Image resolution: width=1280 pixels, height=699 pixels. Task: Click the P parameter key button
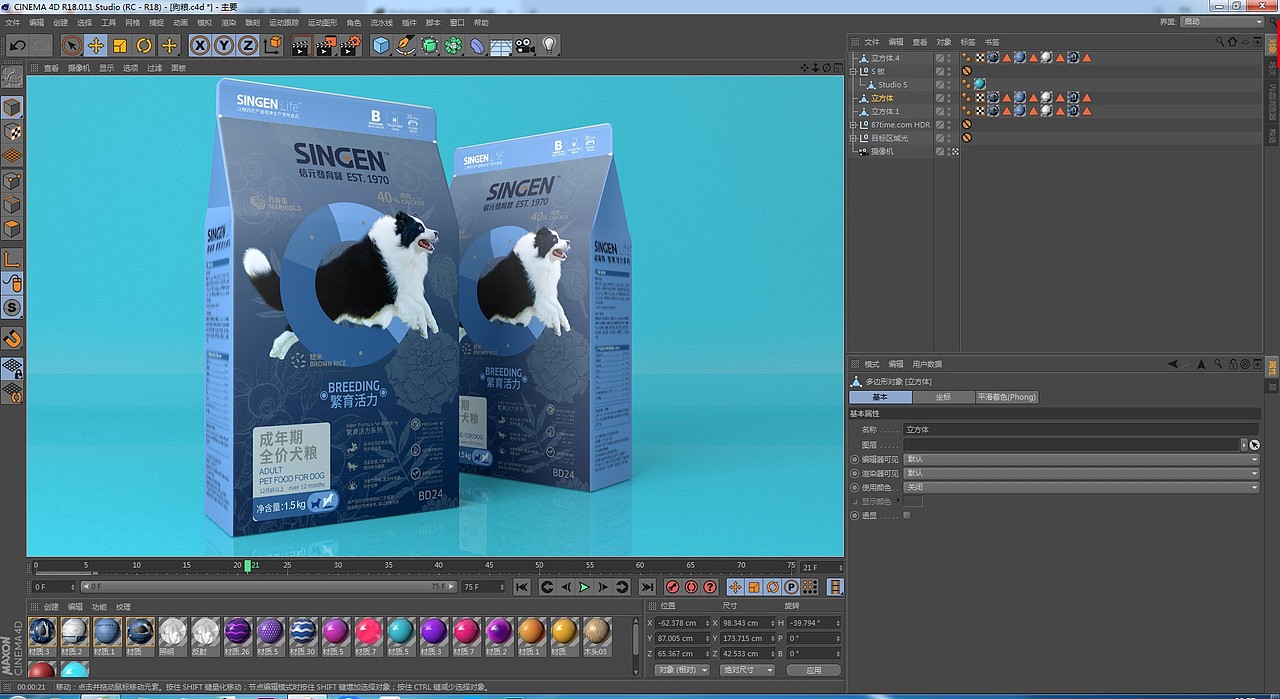[x=791, y=587]
